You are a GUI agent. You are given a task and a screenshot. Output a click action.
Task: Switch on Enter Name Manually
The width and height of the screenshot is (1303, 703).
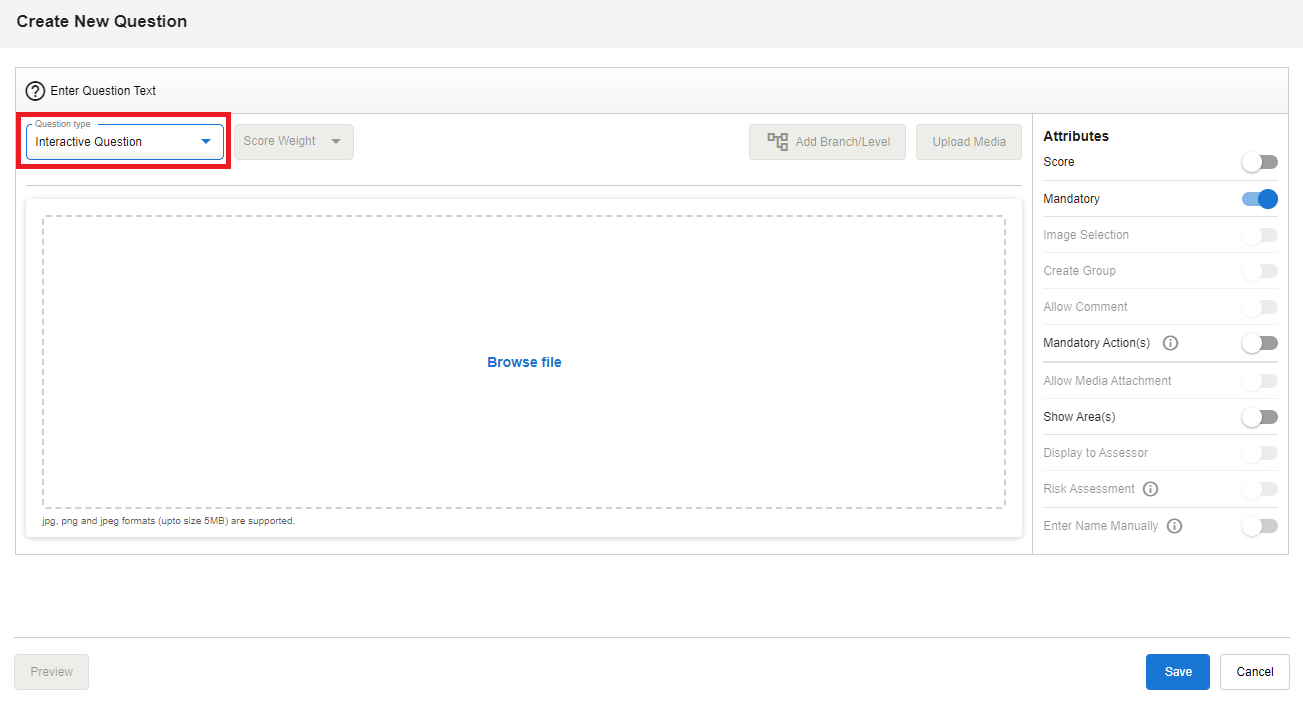click(x=1259, y=526)
